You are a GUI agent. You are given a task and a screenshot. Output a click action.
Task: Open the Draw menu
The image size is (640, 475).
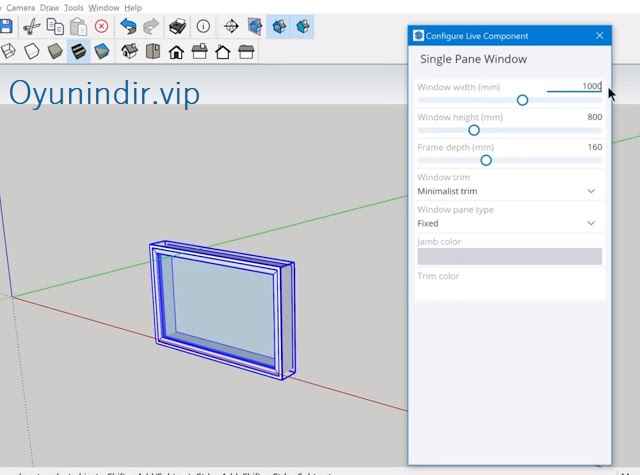pos(49,8)
